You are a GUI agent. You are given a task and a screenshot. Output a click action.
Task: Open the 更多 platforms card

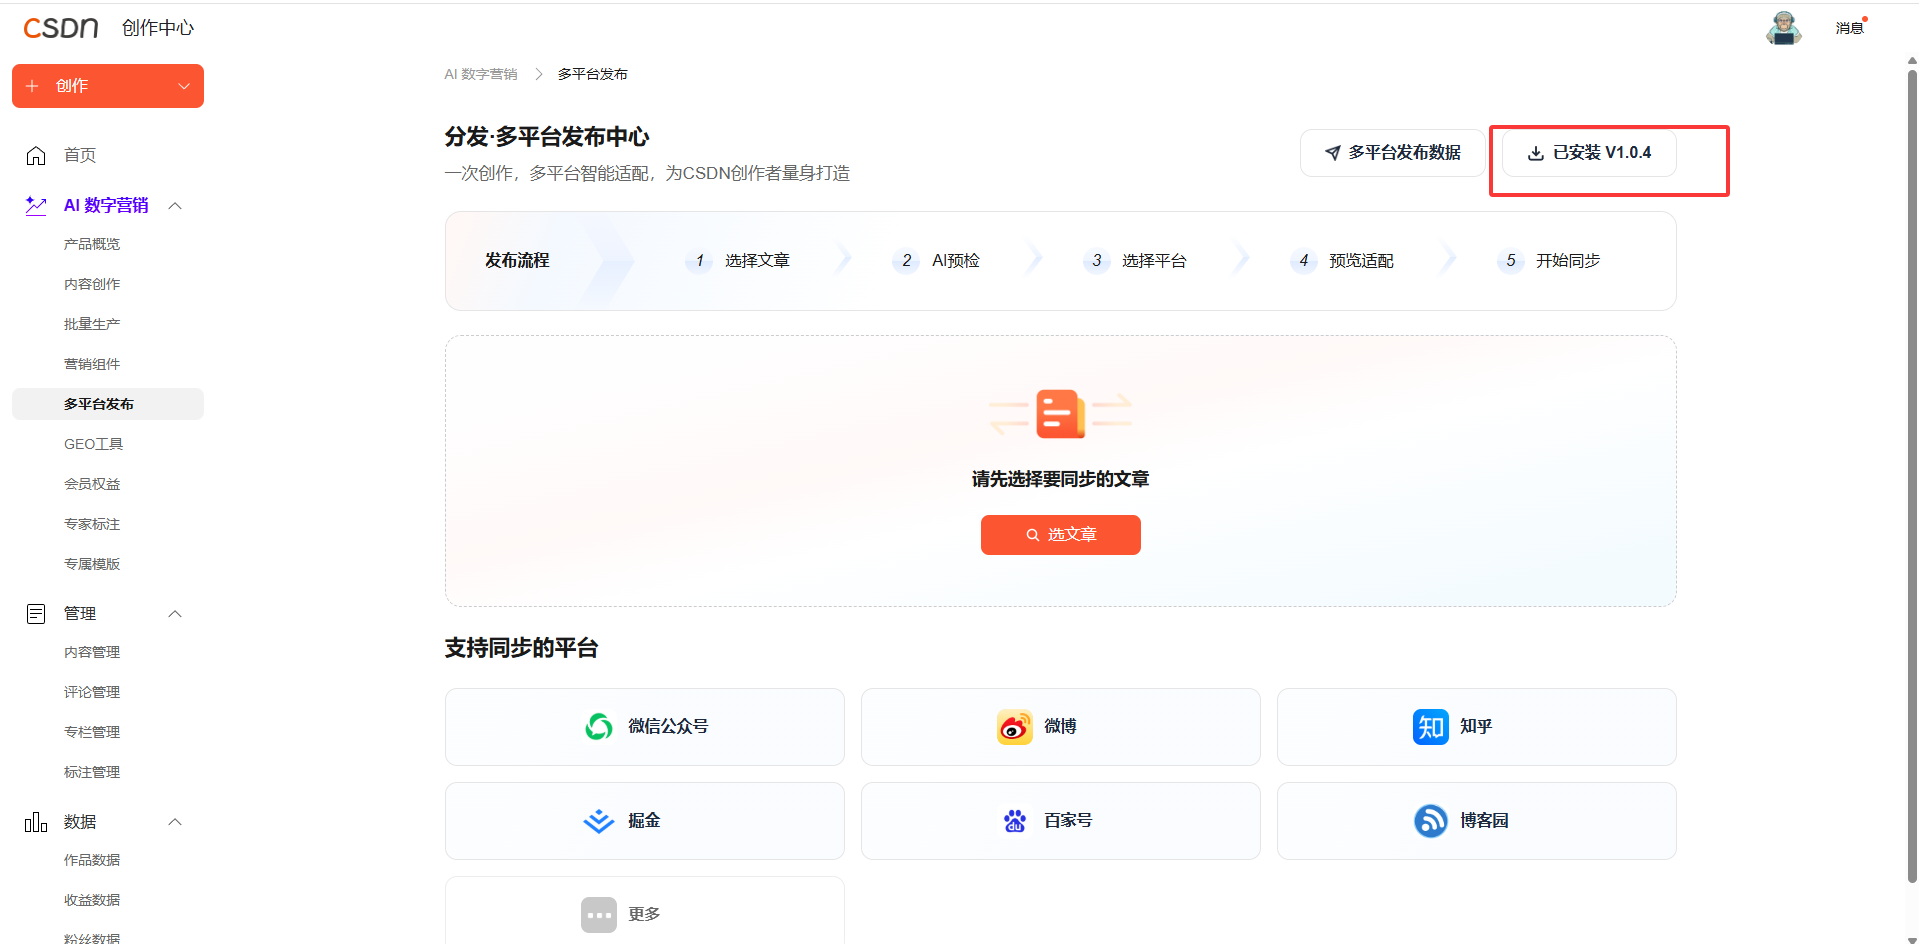click(x=645, y=911)
